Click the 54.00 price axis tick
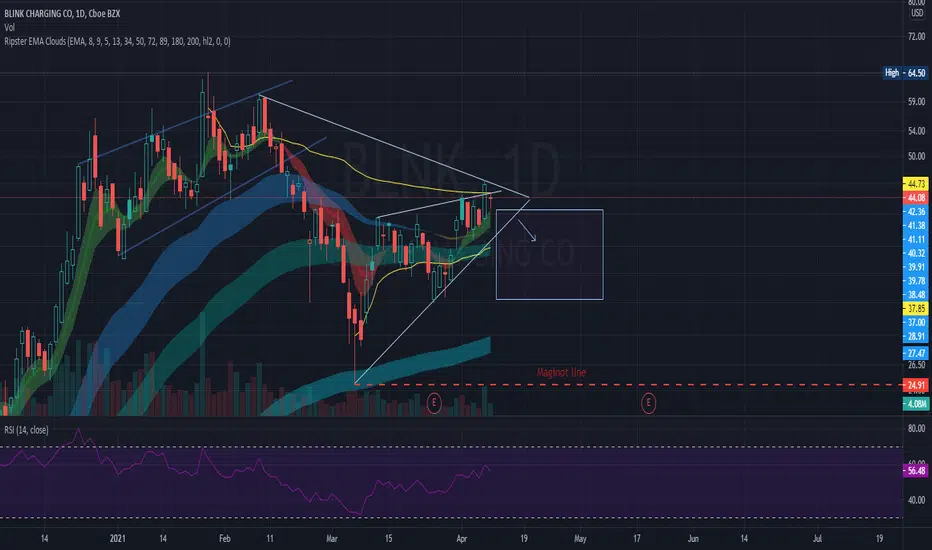The width and height of the screenshot is (932, 550). (917, 131)
